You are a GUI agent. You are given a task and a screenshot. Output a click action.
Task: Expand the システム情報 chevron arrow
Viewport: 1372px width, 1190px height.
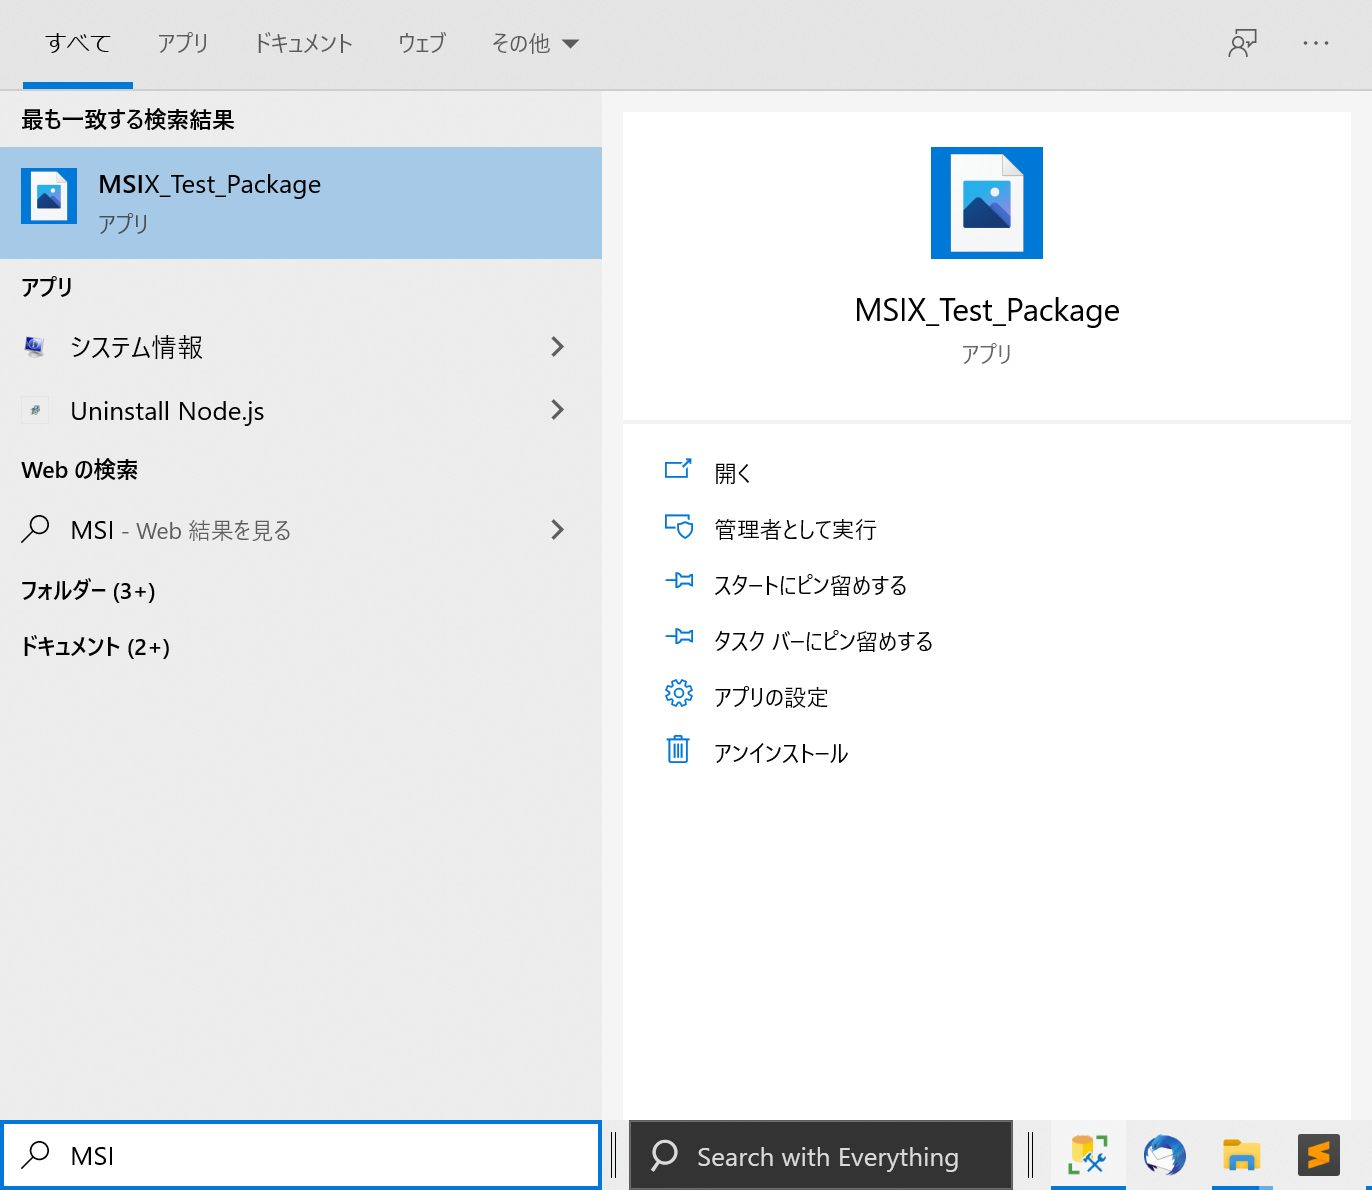pyautogui.click(x=558, y=347)
